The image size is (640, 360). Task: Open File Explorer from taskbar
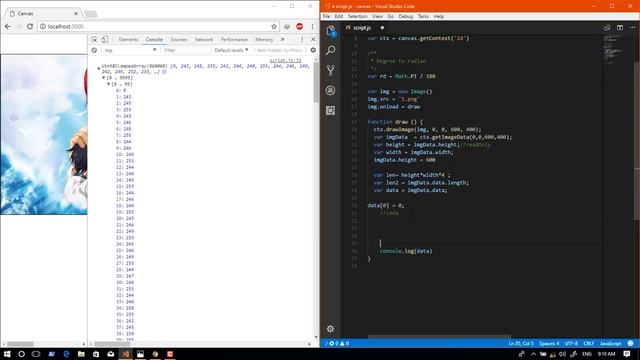point(81,354)
